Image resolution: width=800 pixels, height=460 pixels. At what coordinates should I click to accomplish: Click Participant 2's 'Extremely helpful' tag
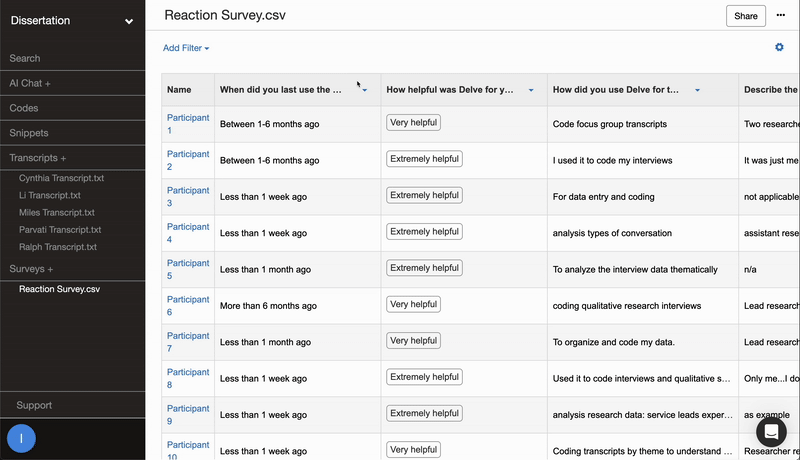click(424, 159)
